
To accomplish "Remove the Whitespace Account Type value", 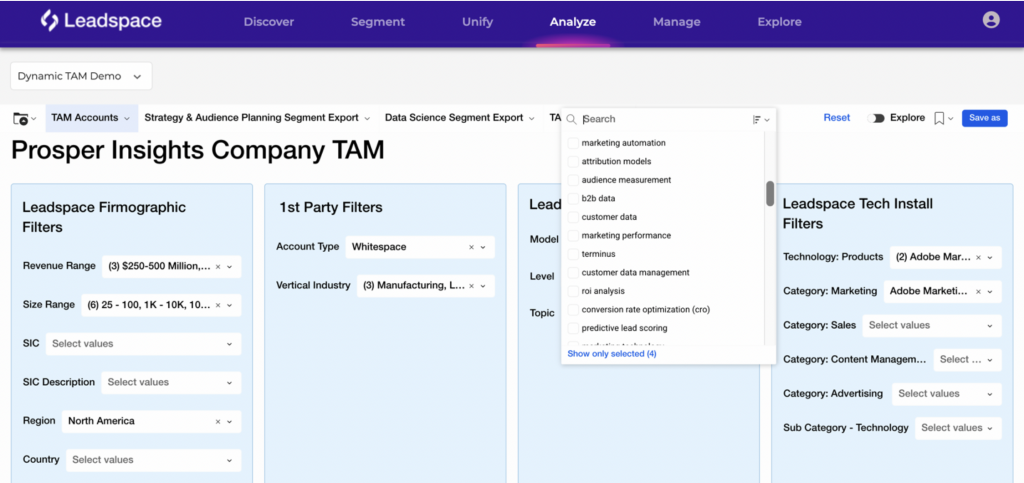I will coord(471,247).
